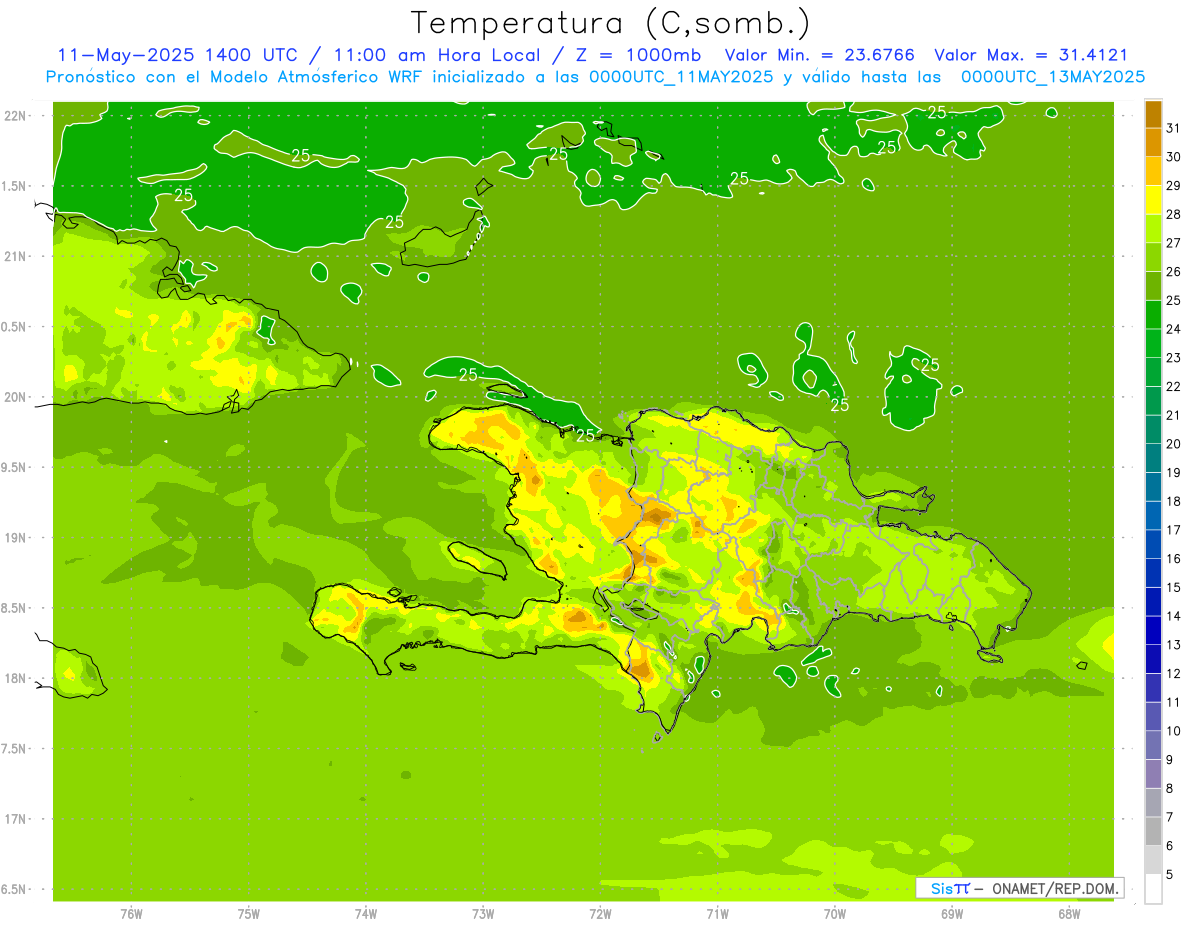
Task: Click the "16" label on the color scale
Action: coord(1174,559)
